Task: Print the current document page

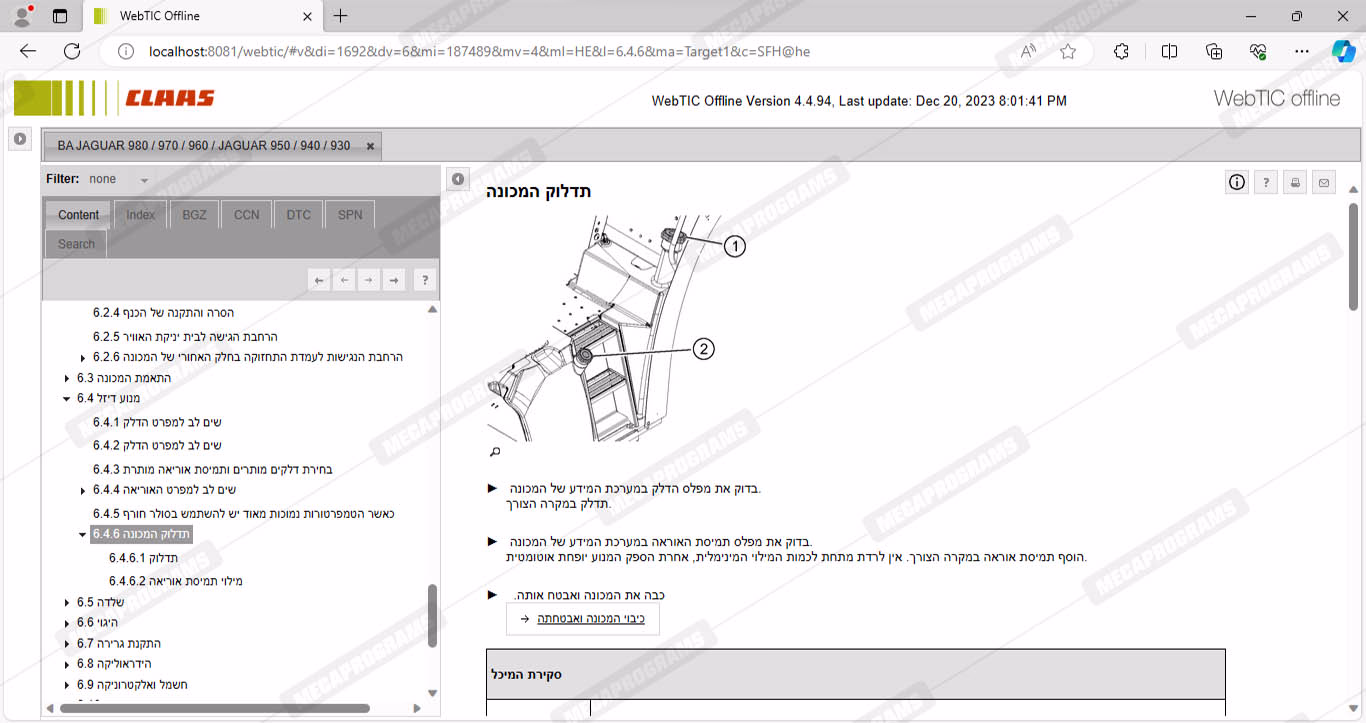Action: [1295, 182]
